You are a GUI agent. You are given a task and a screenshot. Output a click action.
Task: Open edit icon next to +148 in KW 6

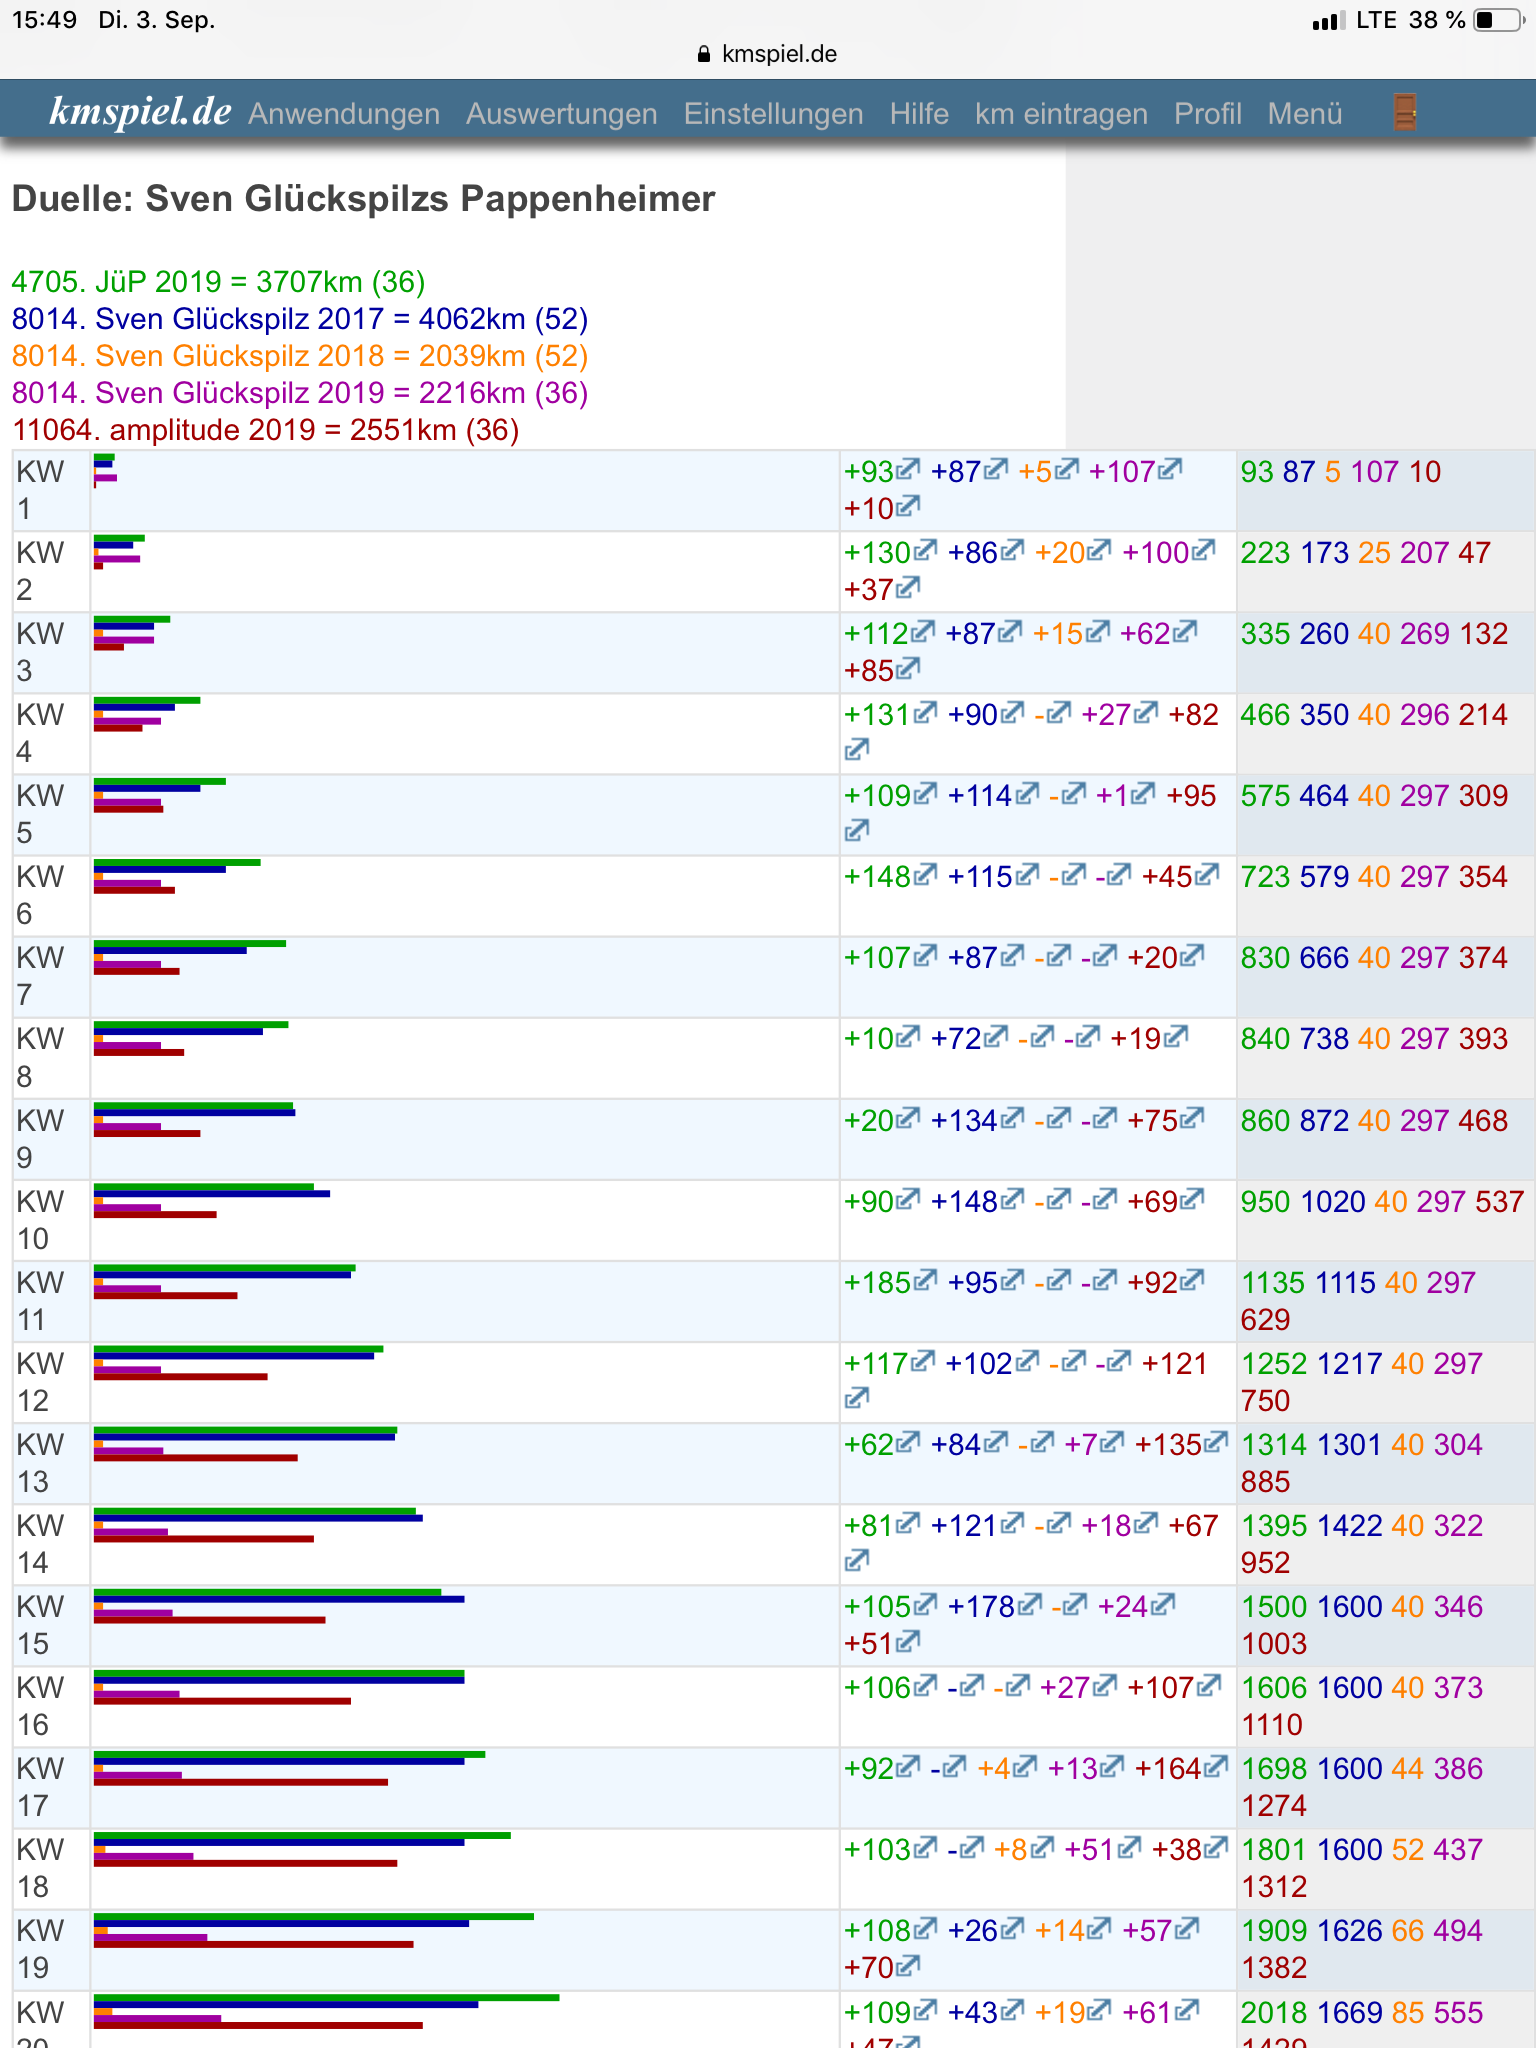(x=926, y=875)
